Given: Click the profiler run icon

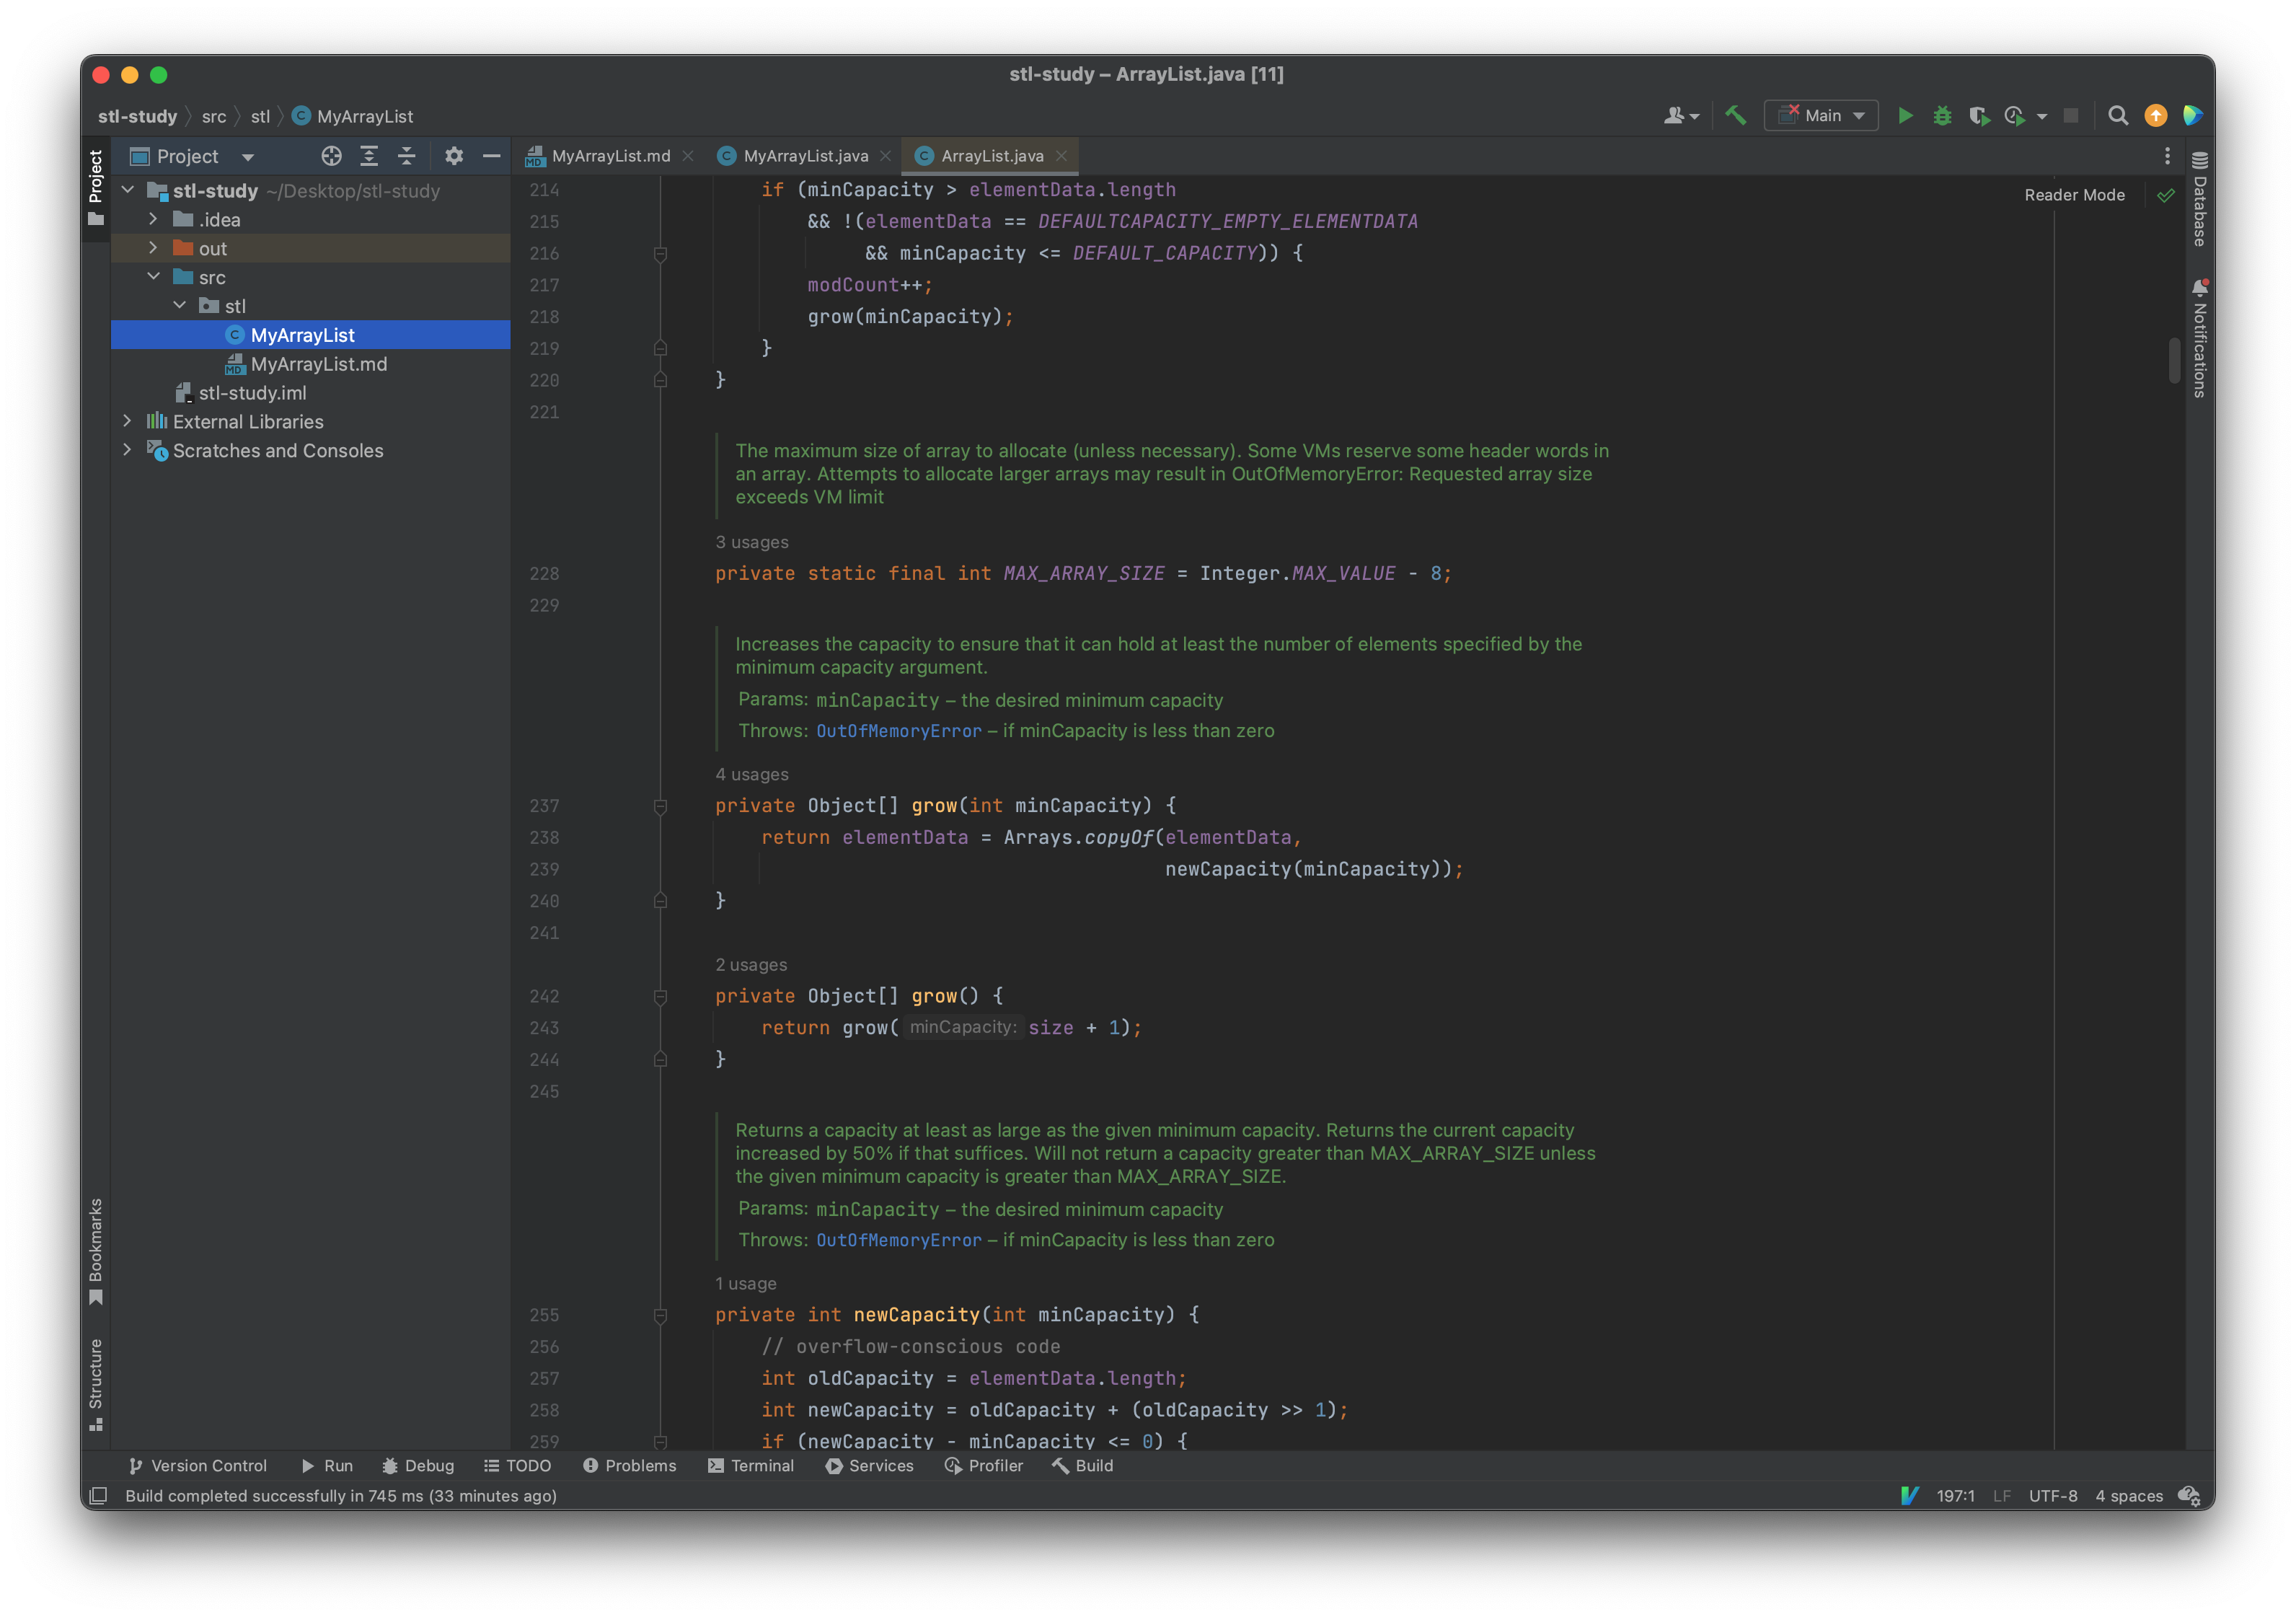Looking at the screenshot, I should pyautogui.click(x=2015, y=116).
